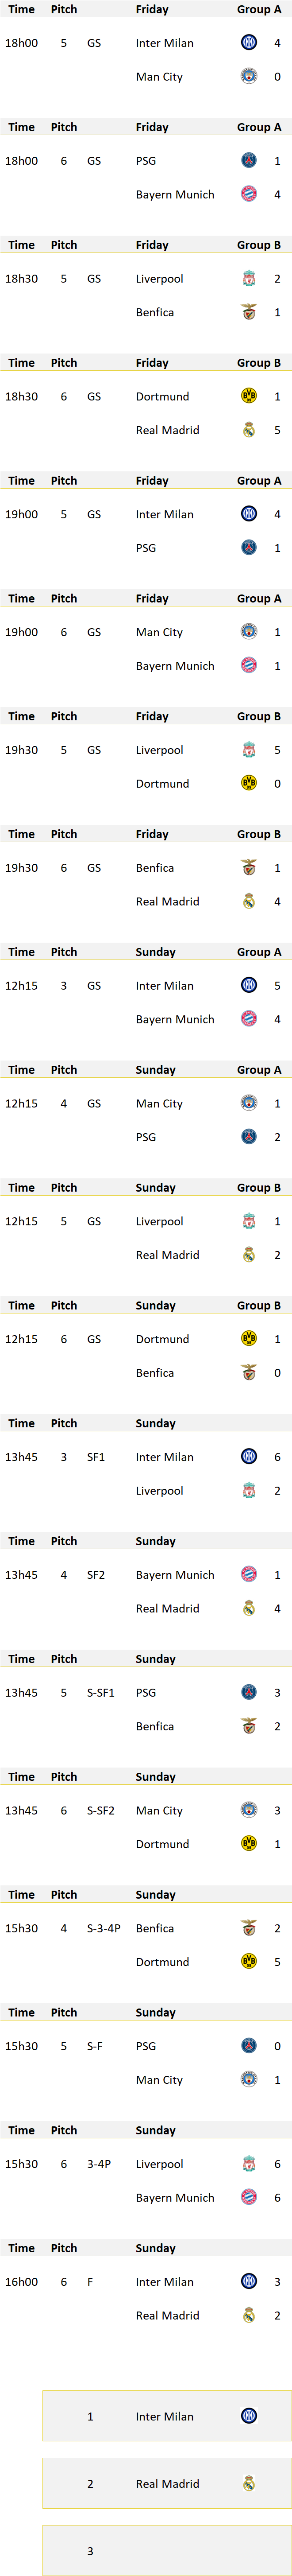This screenshot has height=2576, width=292.
Task: Click Inter Milan crest in first-place ranking row
Action: (249, 2416)
